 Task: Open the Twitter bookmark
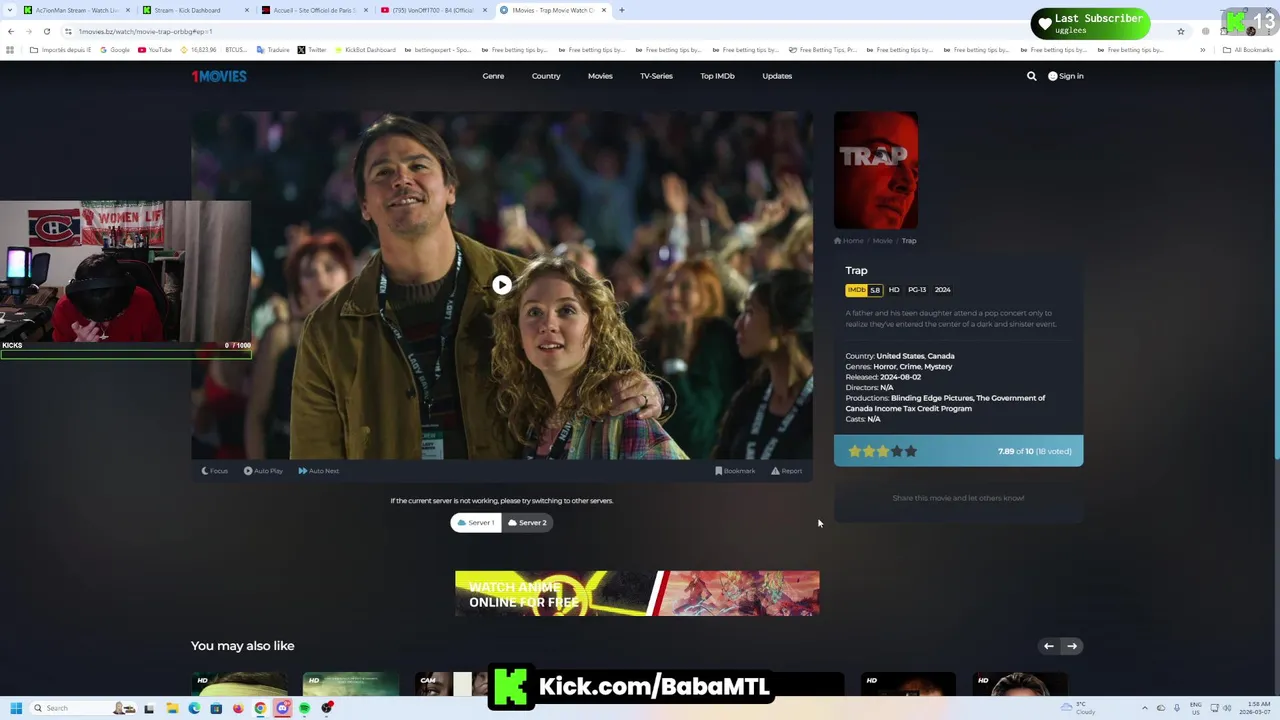pyautogui.click(x=312, y=50)
